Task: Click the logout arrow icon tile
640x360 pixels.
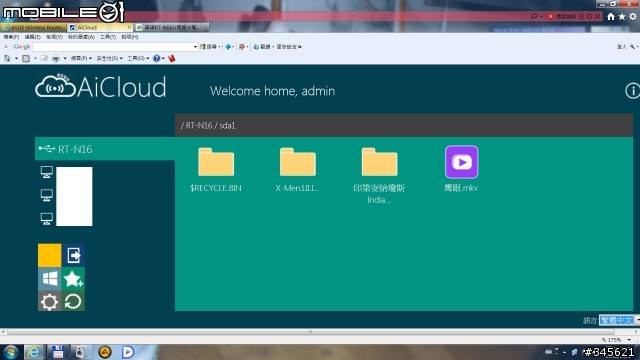Action: point(73,255)
